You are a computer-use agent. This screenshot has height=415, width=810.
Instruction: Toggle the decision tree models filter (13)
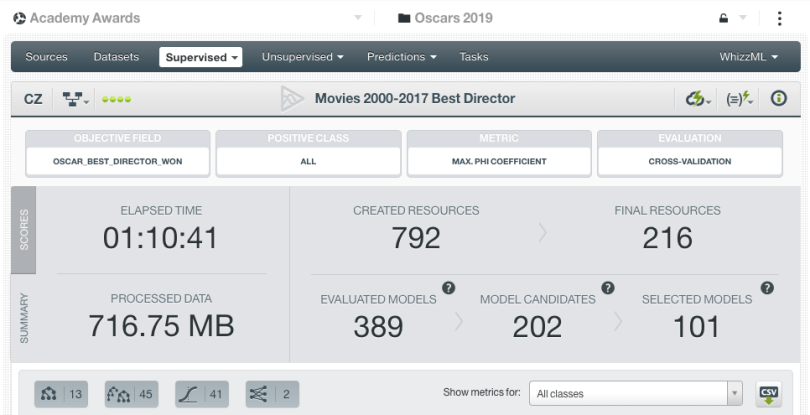[x=61, y=394]
